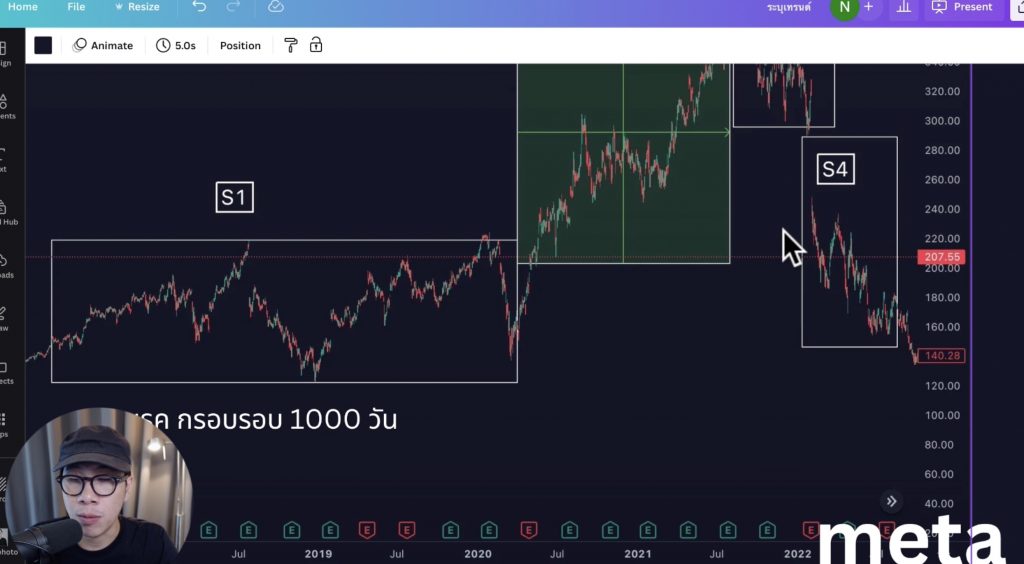
Task: Click the 2022 year axis label
Action: pos(797,554)
